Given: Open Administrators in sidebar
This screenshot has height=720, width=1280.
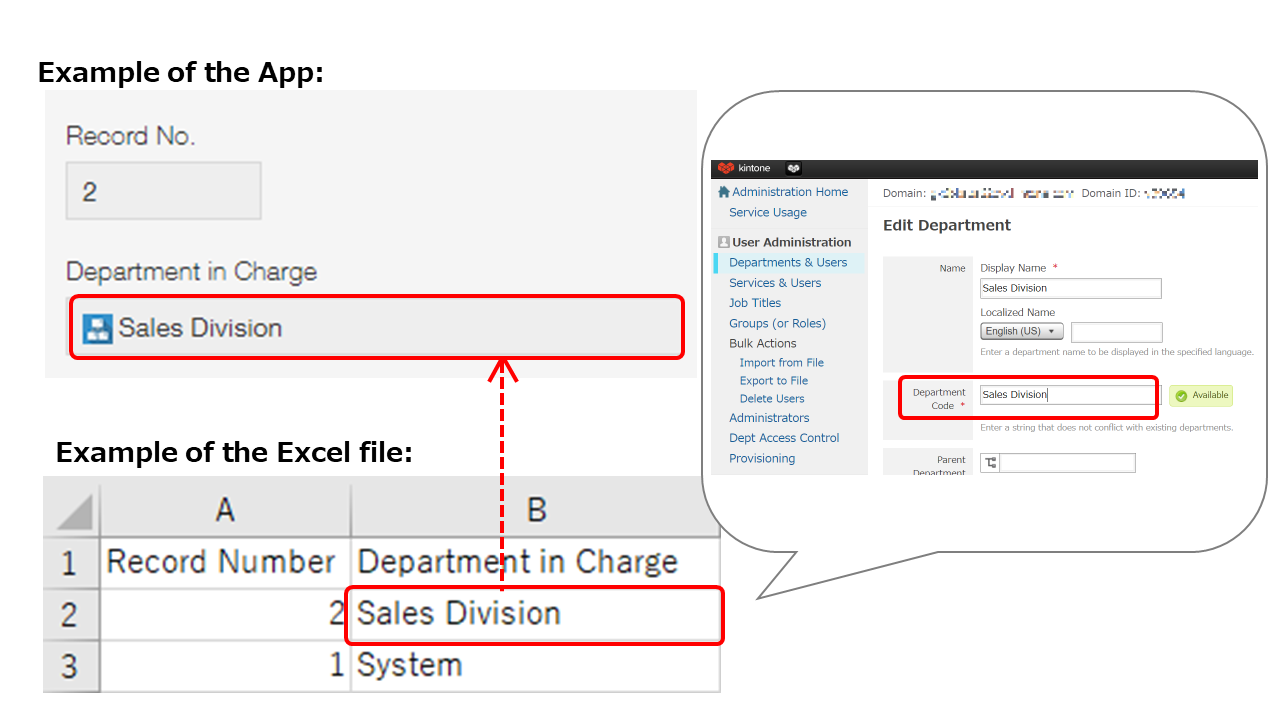Looking at the screenshot, I should pyautogui.click(x=769, y=418).
